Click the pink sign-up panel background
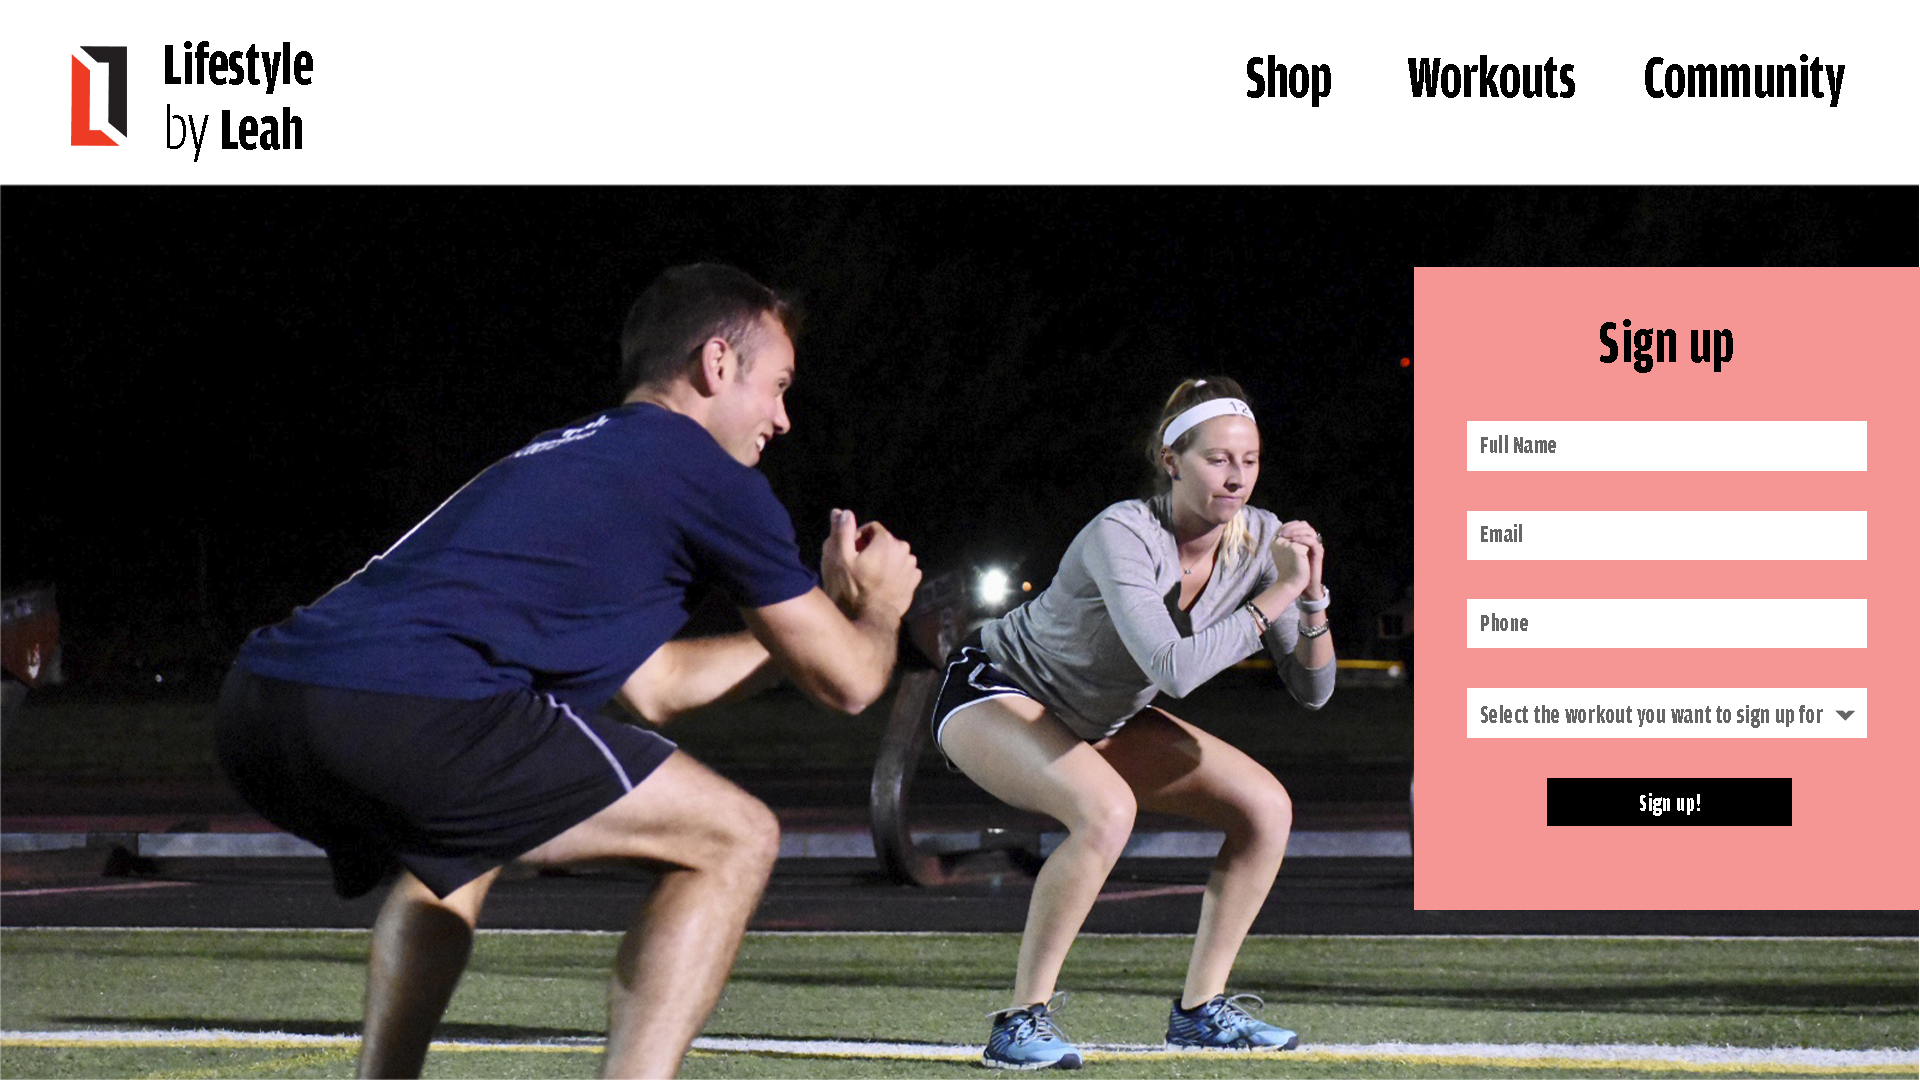This screenshot has height=1080, width=1920. click(1666, 870)
